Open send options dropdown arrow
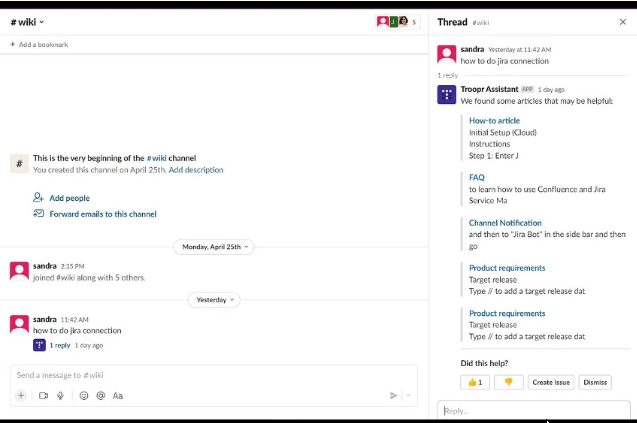637x423 pixels. point(408,395)
